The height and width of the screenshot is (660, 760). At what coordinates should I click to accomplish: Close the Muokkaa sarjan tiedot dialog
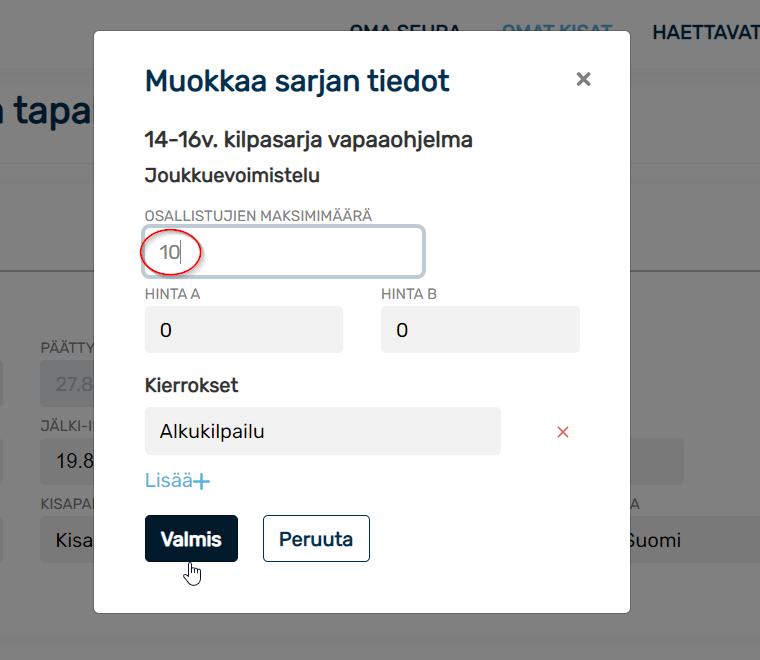(583, 79)
